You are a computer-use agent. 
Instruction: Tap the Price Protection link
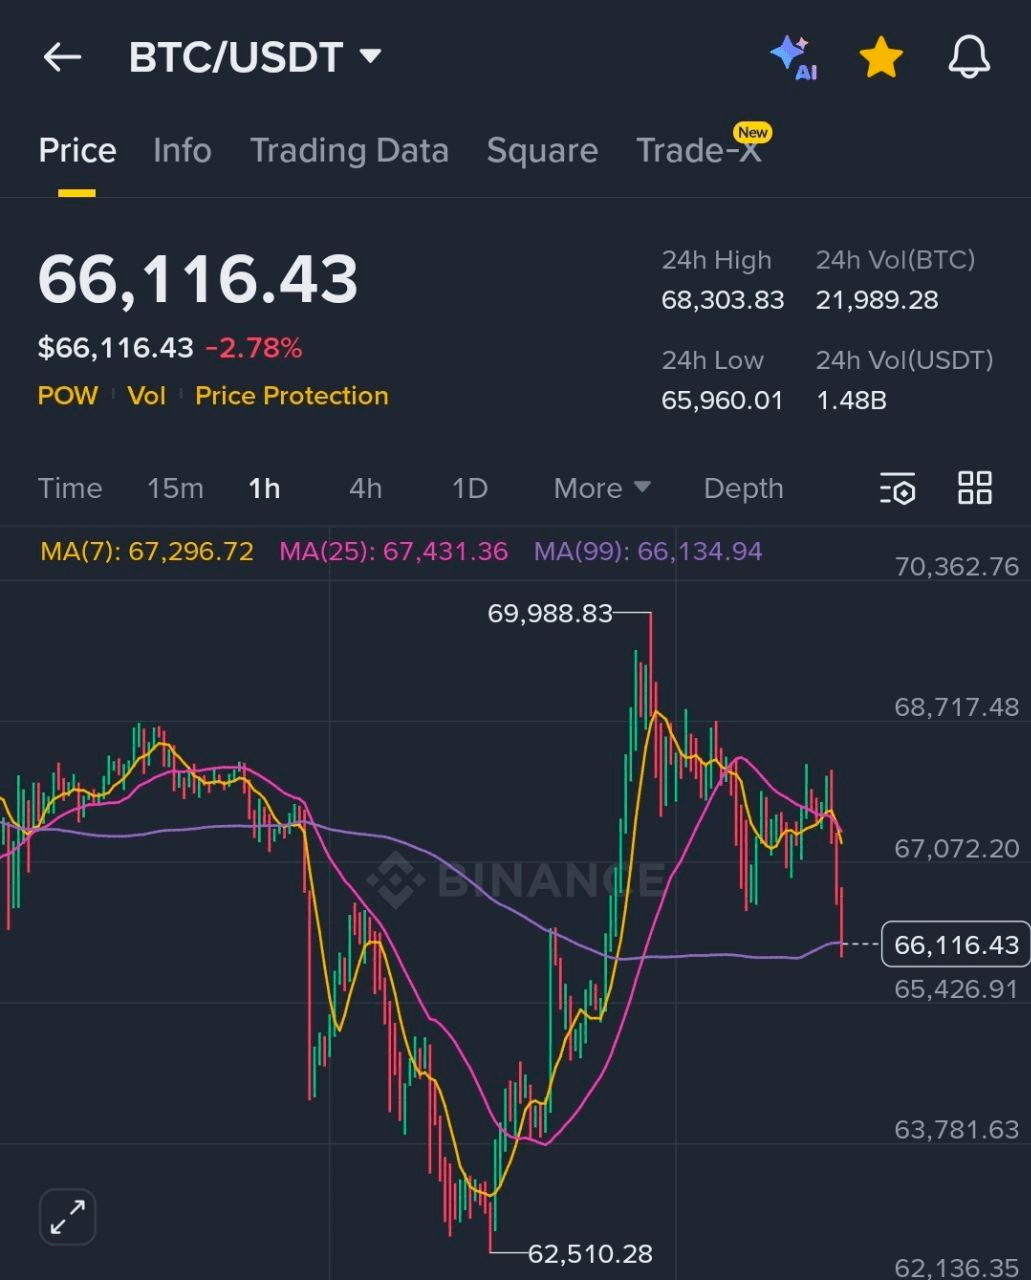(291, 396)
